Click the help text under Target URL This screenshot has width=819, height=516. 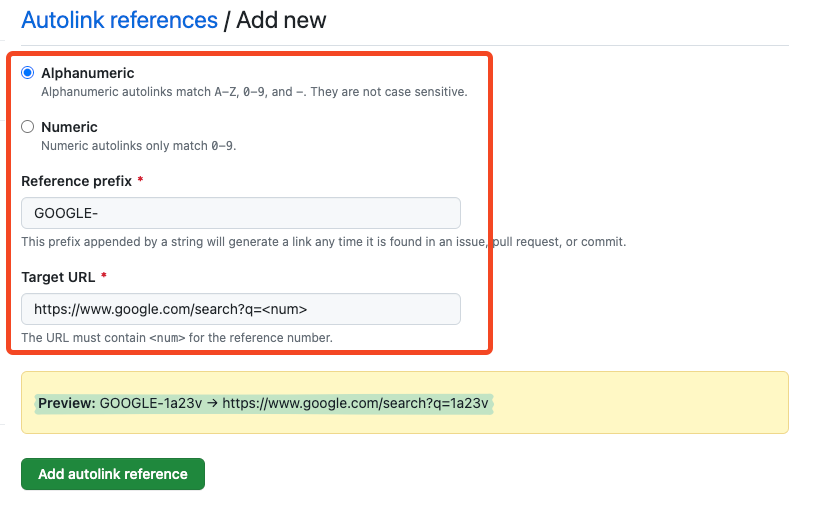177,338
